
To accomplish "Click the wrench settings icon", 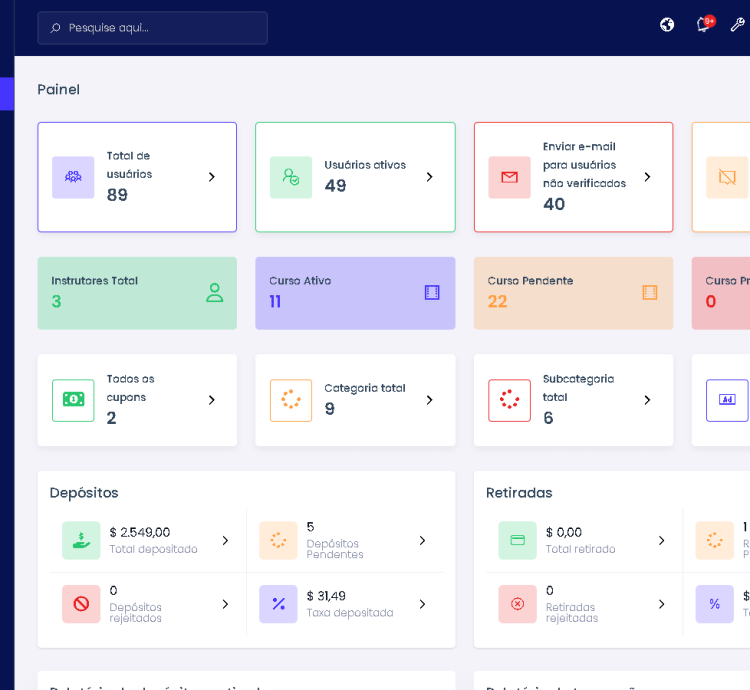I will tap(737, 25).
